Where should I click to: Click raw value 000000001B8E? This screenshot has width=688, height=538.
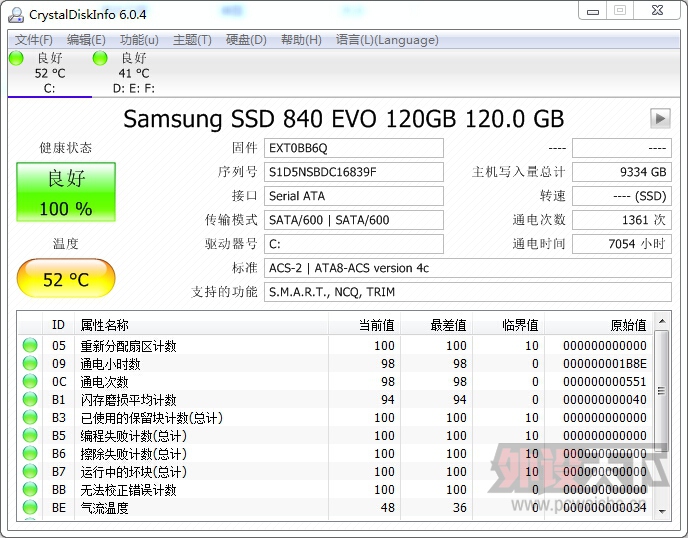[x=605, y=364]
